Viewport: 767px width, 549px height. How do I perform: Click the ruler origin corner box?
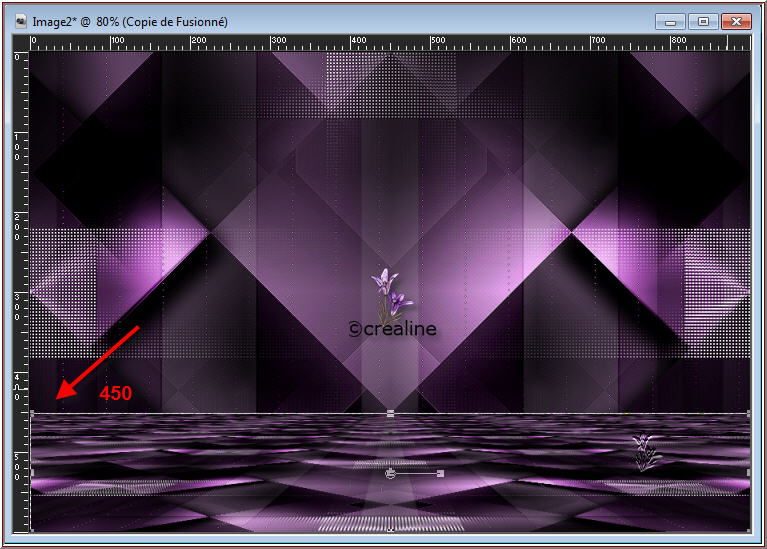pos(20,42)
